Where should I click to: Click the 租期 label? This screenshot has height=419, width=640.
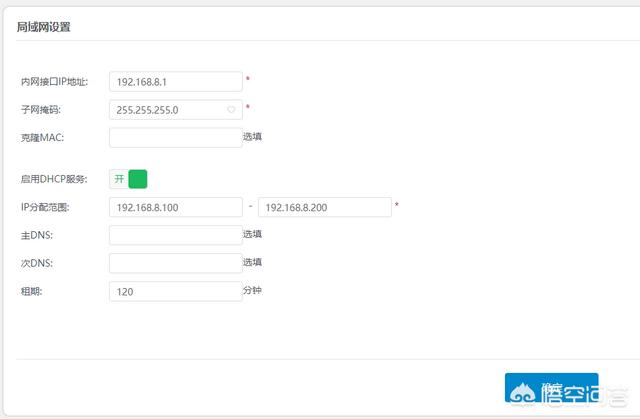[x=31, y=291]
